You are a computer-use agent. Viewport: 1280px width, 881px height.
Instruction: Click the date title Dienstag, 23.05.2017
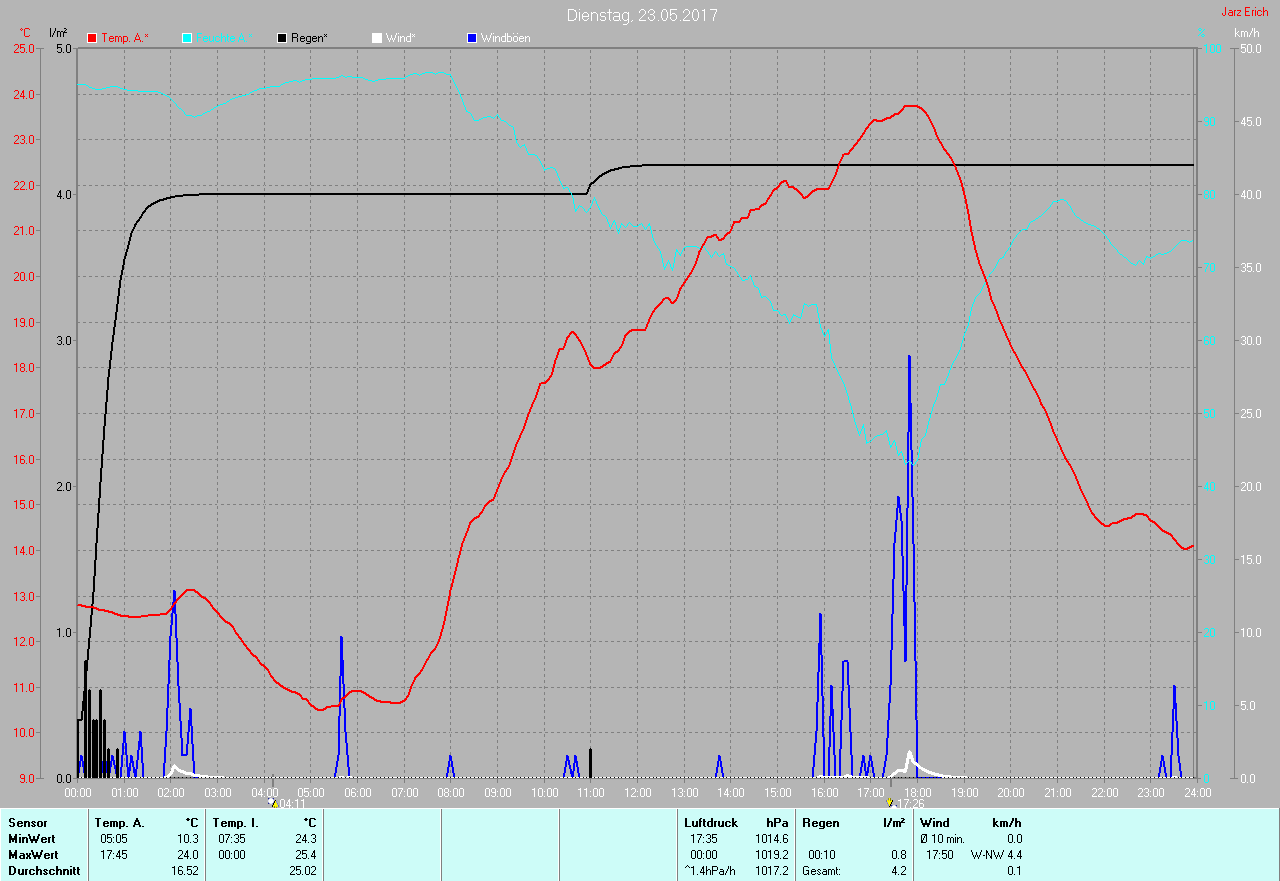coord(641,15)
